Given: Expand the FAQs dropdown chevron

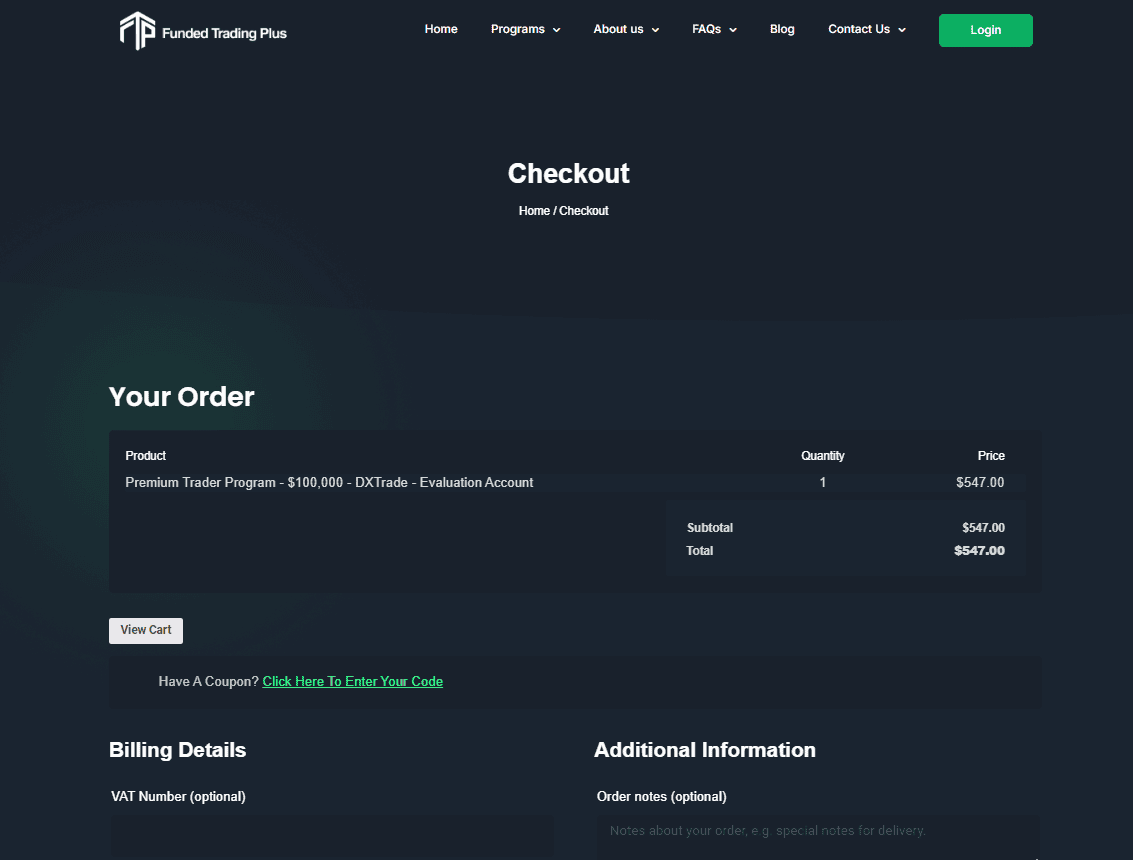Looking at the screenshot, I should pyautogui.click(x=733, y=30).
